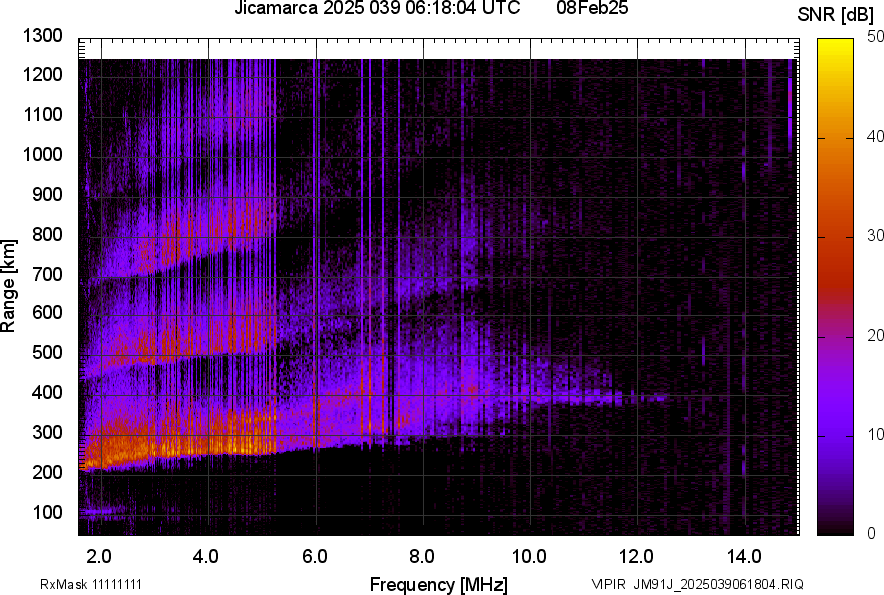
Task: Click the VIPIR JM91J file name label
Action: [697, 584]
